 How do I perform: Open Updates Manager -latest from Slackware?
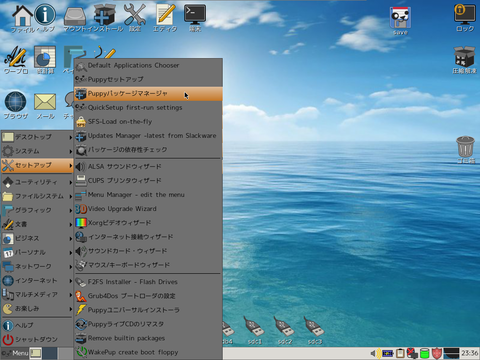pyautogui.click(x=148, y=136)
